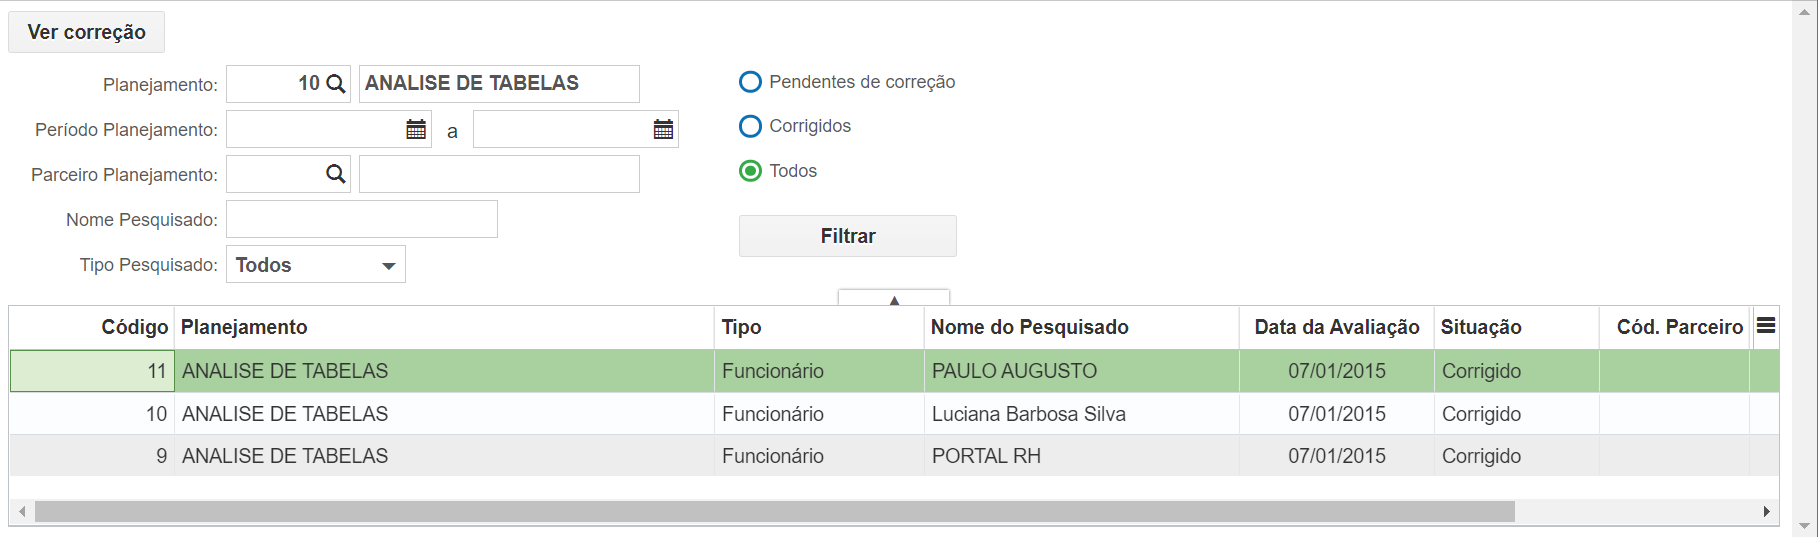1818x537 pixels.
Task: Sort by the Código column header
Action: tap(134, 327)
